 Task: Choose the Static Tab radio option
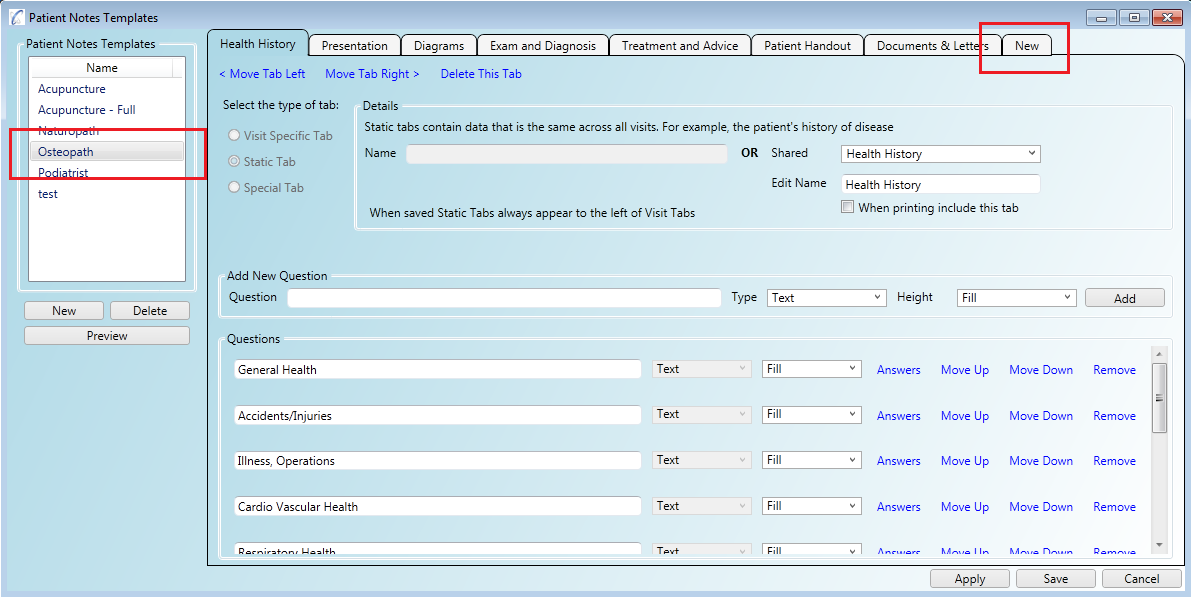click(234, 162)
